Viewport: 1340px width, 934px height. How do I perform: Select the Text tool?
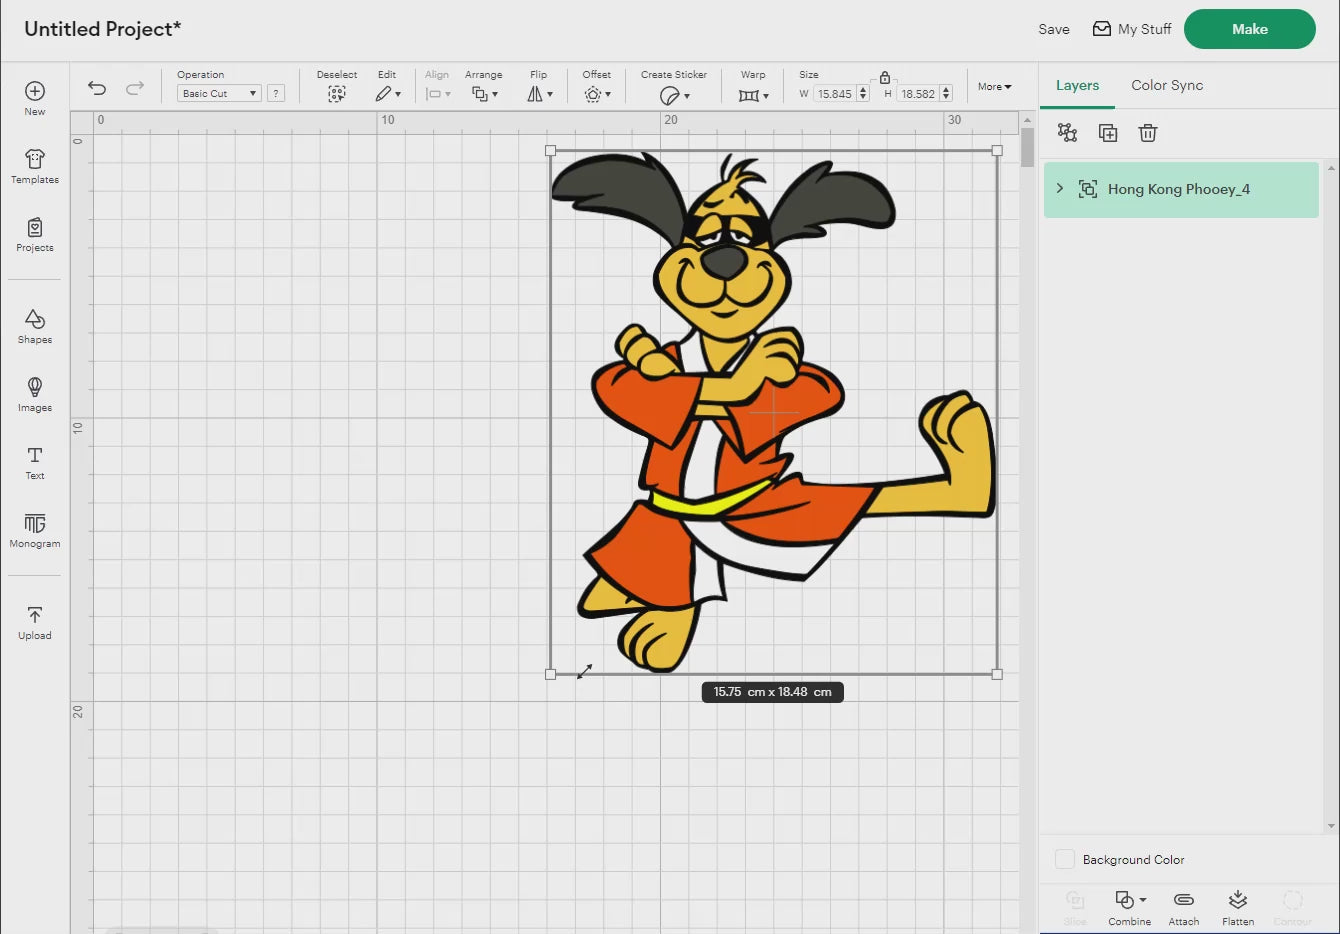[35, 462]
